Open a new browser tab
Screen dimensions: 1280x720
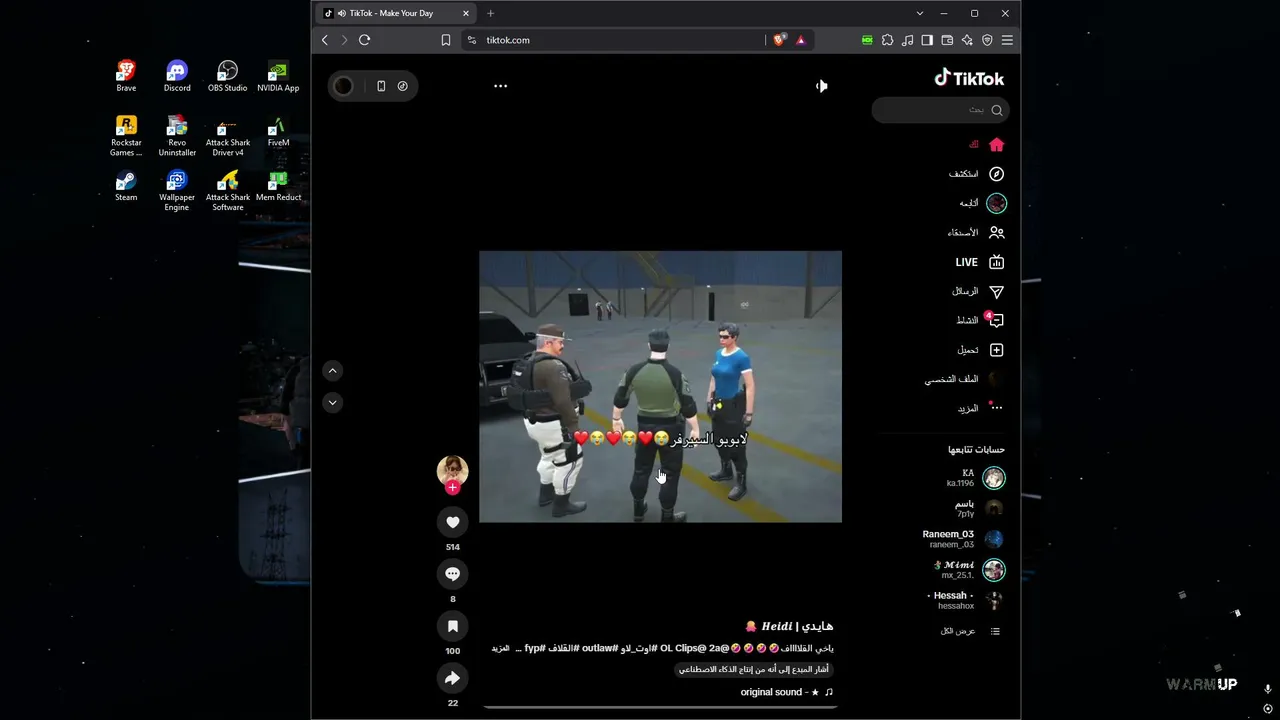(x=490, y=13)
